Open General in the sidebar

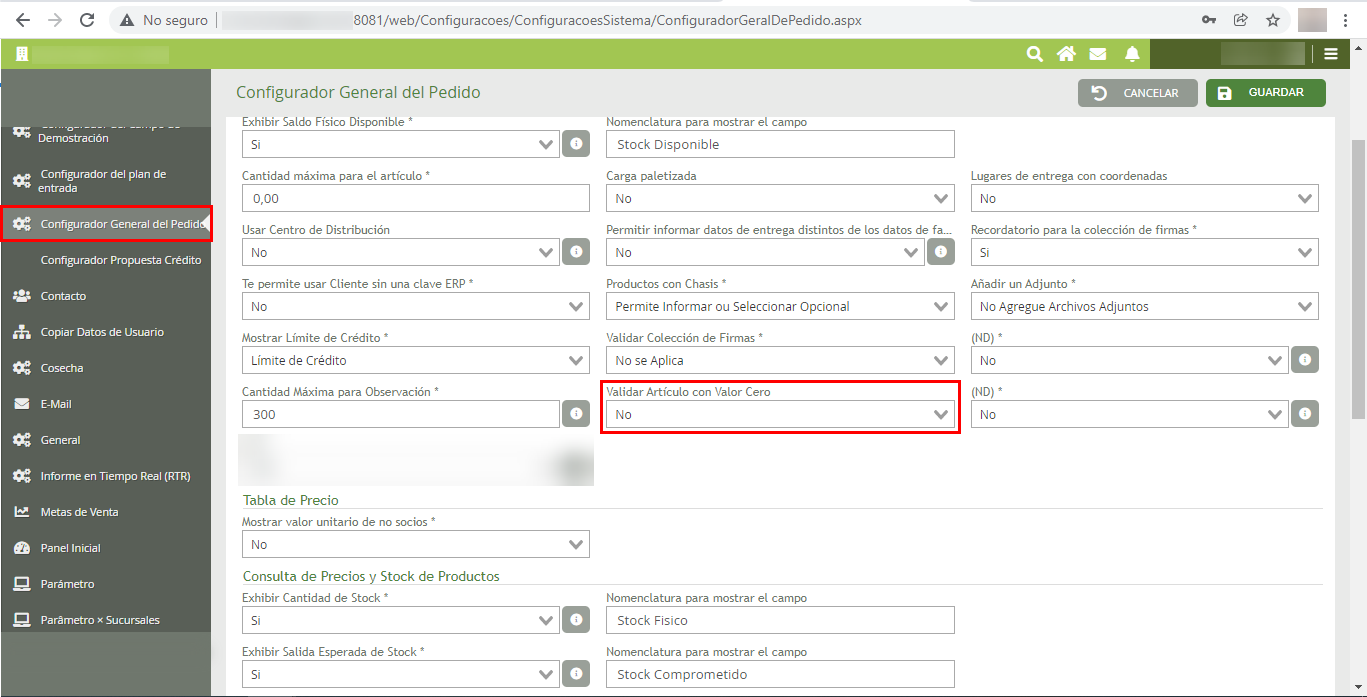(x=105, y=440)
